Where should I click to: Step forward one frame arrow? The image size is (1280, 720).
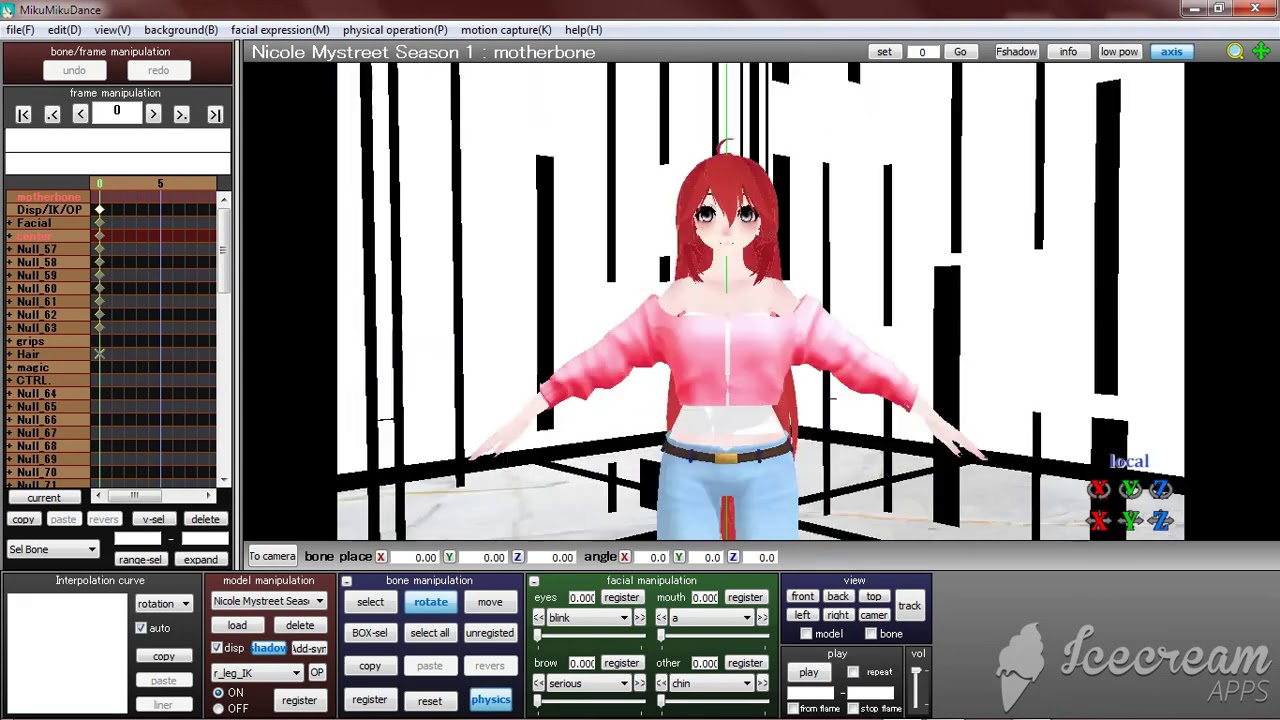(153, 115)
